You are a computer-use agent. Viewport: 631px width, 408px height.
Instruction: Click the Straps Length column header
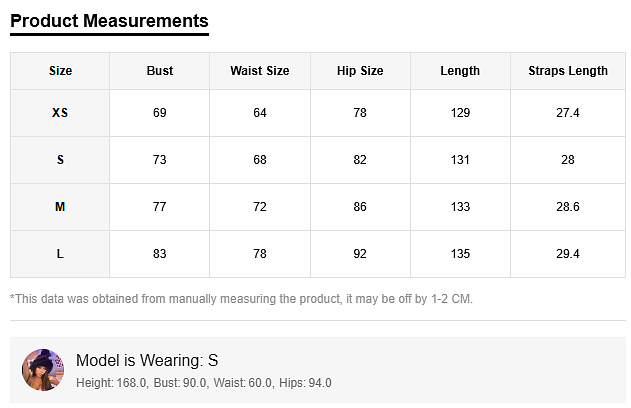click(568, 71)
